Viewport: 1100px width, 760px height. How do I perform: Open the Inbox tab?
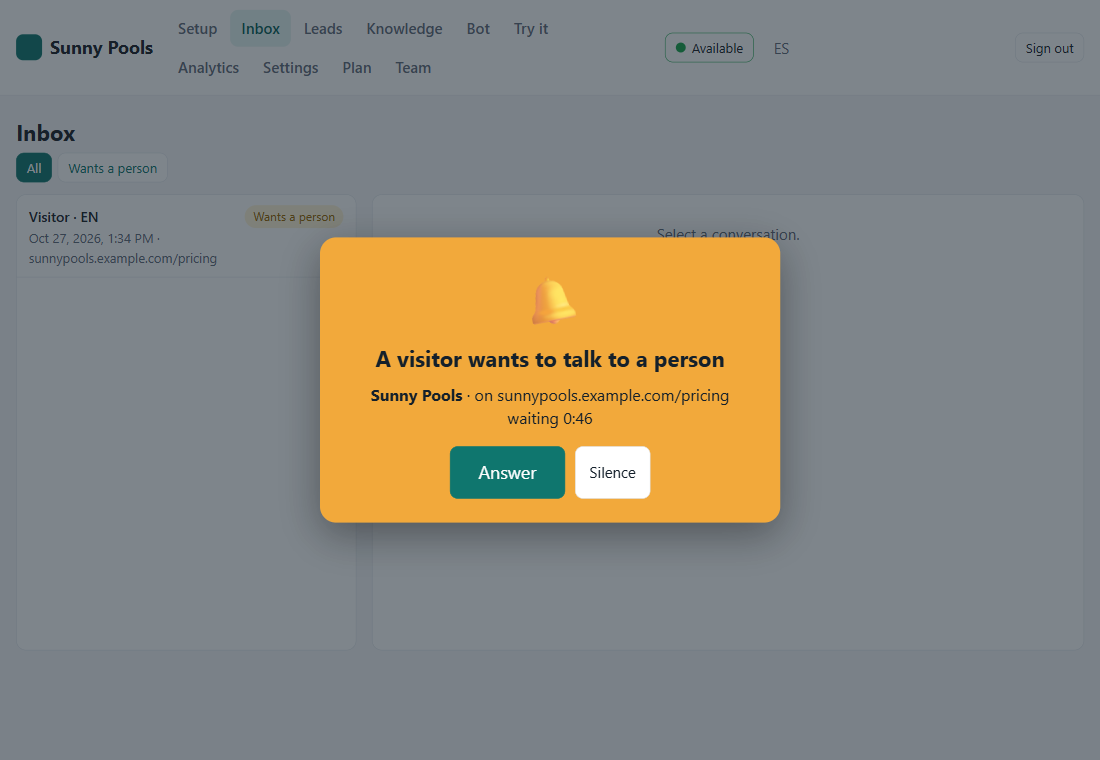(260, 29)
